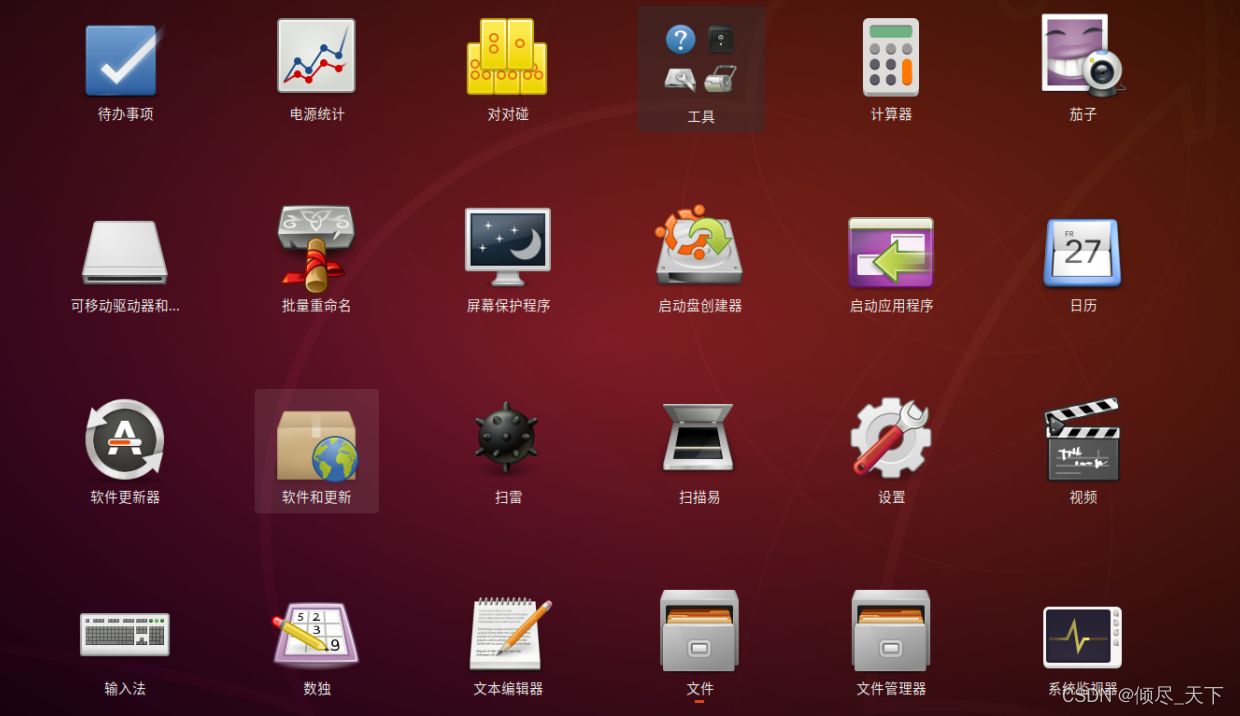The width and height of the screenshot is (1240, 716).
Task: Open 软件和更新 software and updates
Action: point(316,440)
